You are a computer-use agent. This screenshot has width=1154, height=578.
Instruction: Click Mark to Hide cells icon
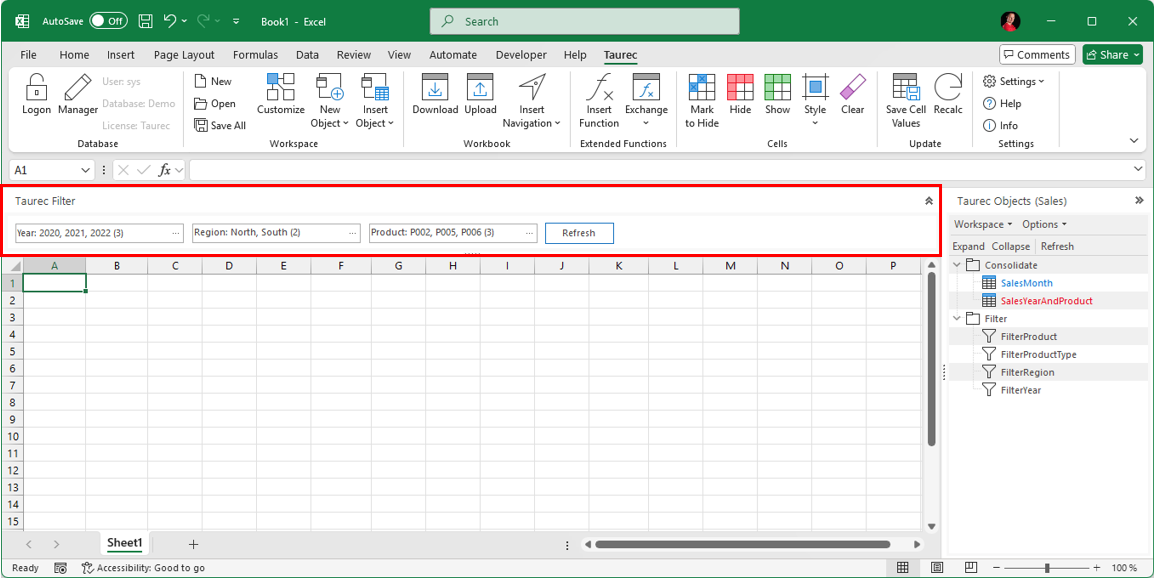coord(701,87)
